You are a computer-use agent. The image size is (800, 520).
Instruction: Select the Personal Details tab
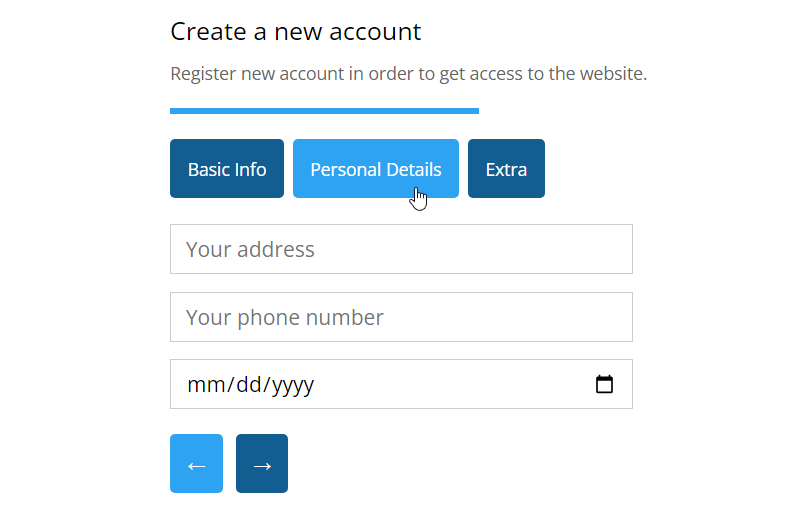pyautogui.click(x=375, y=169)
